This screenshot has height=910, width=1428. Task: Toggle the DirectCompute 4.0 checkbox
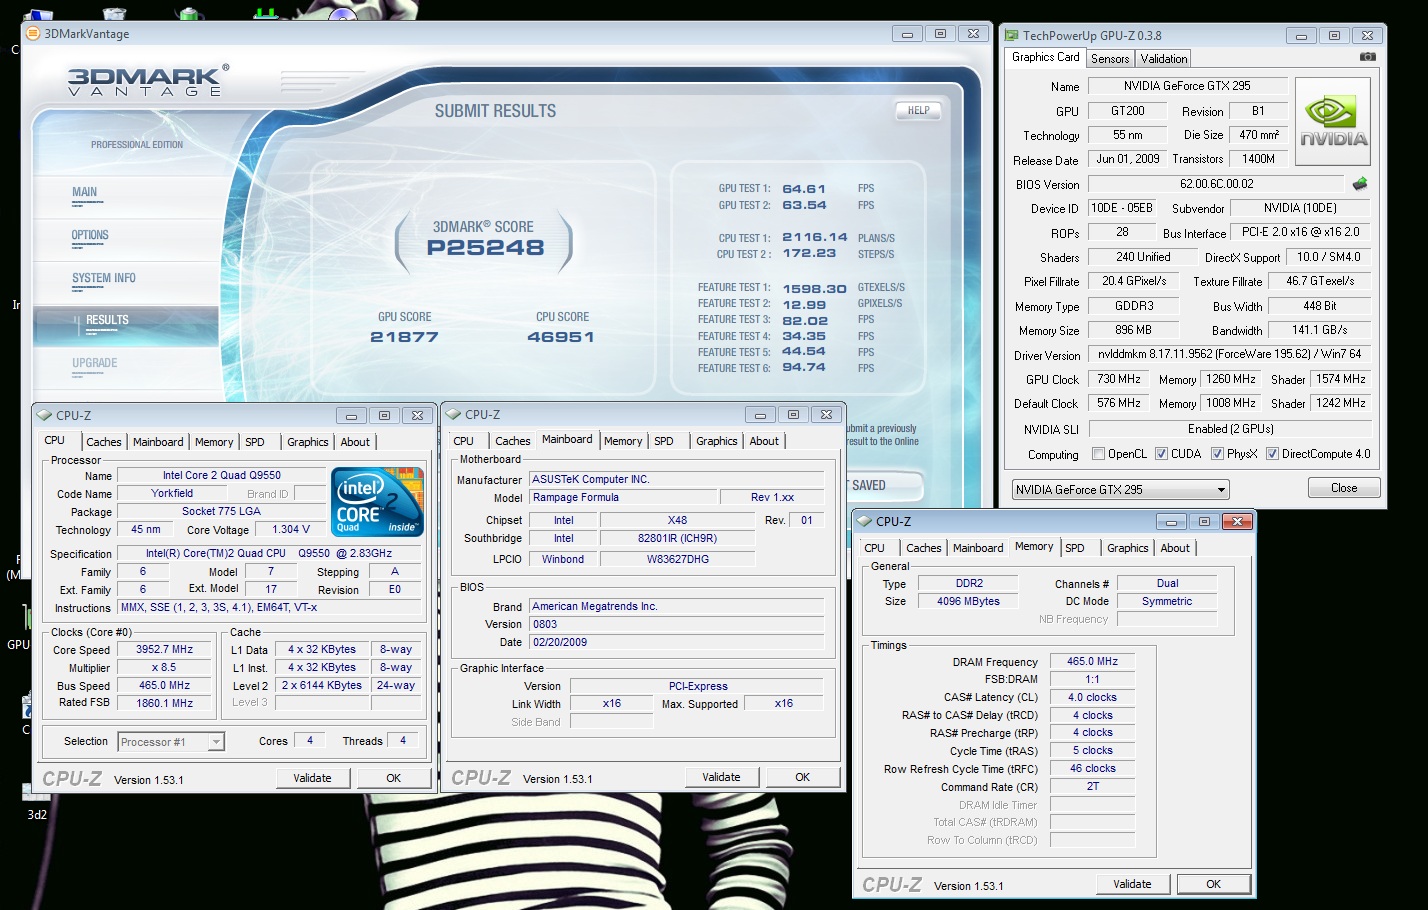pos(1272,454)
